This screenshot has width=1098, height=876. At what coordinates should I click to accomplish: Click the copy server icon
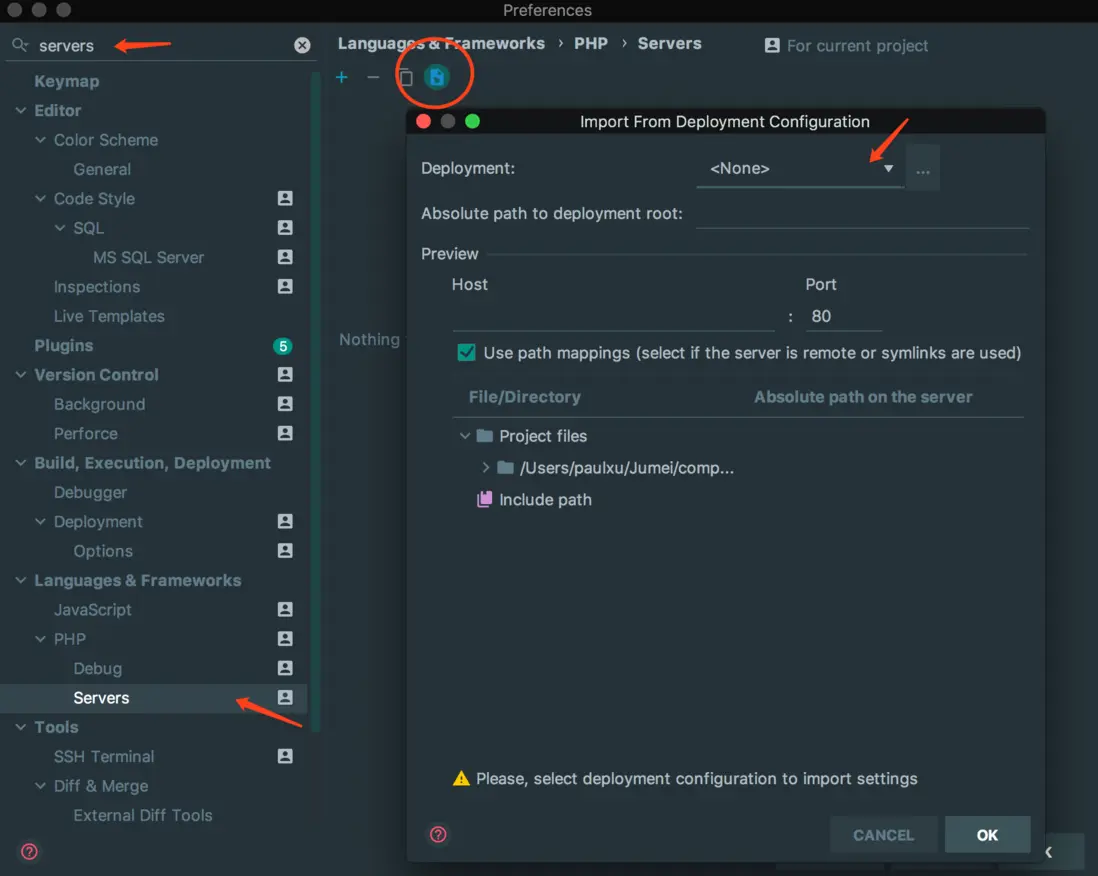coord(405,77)
